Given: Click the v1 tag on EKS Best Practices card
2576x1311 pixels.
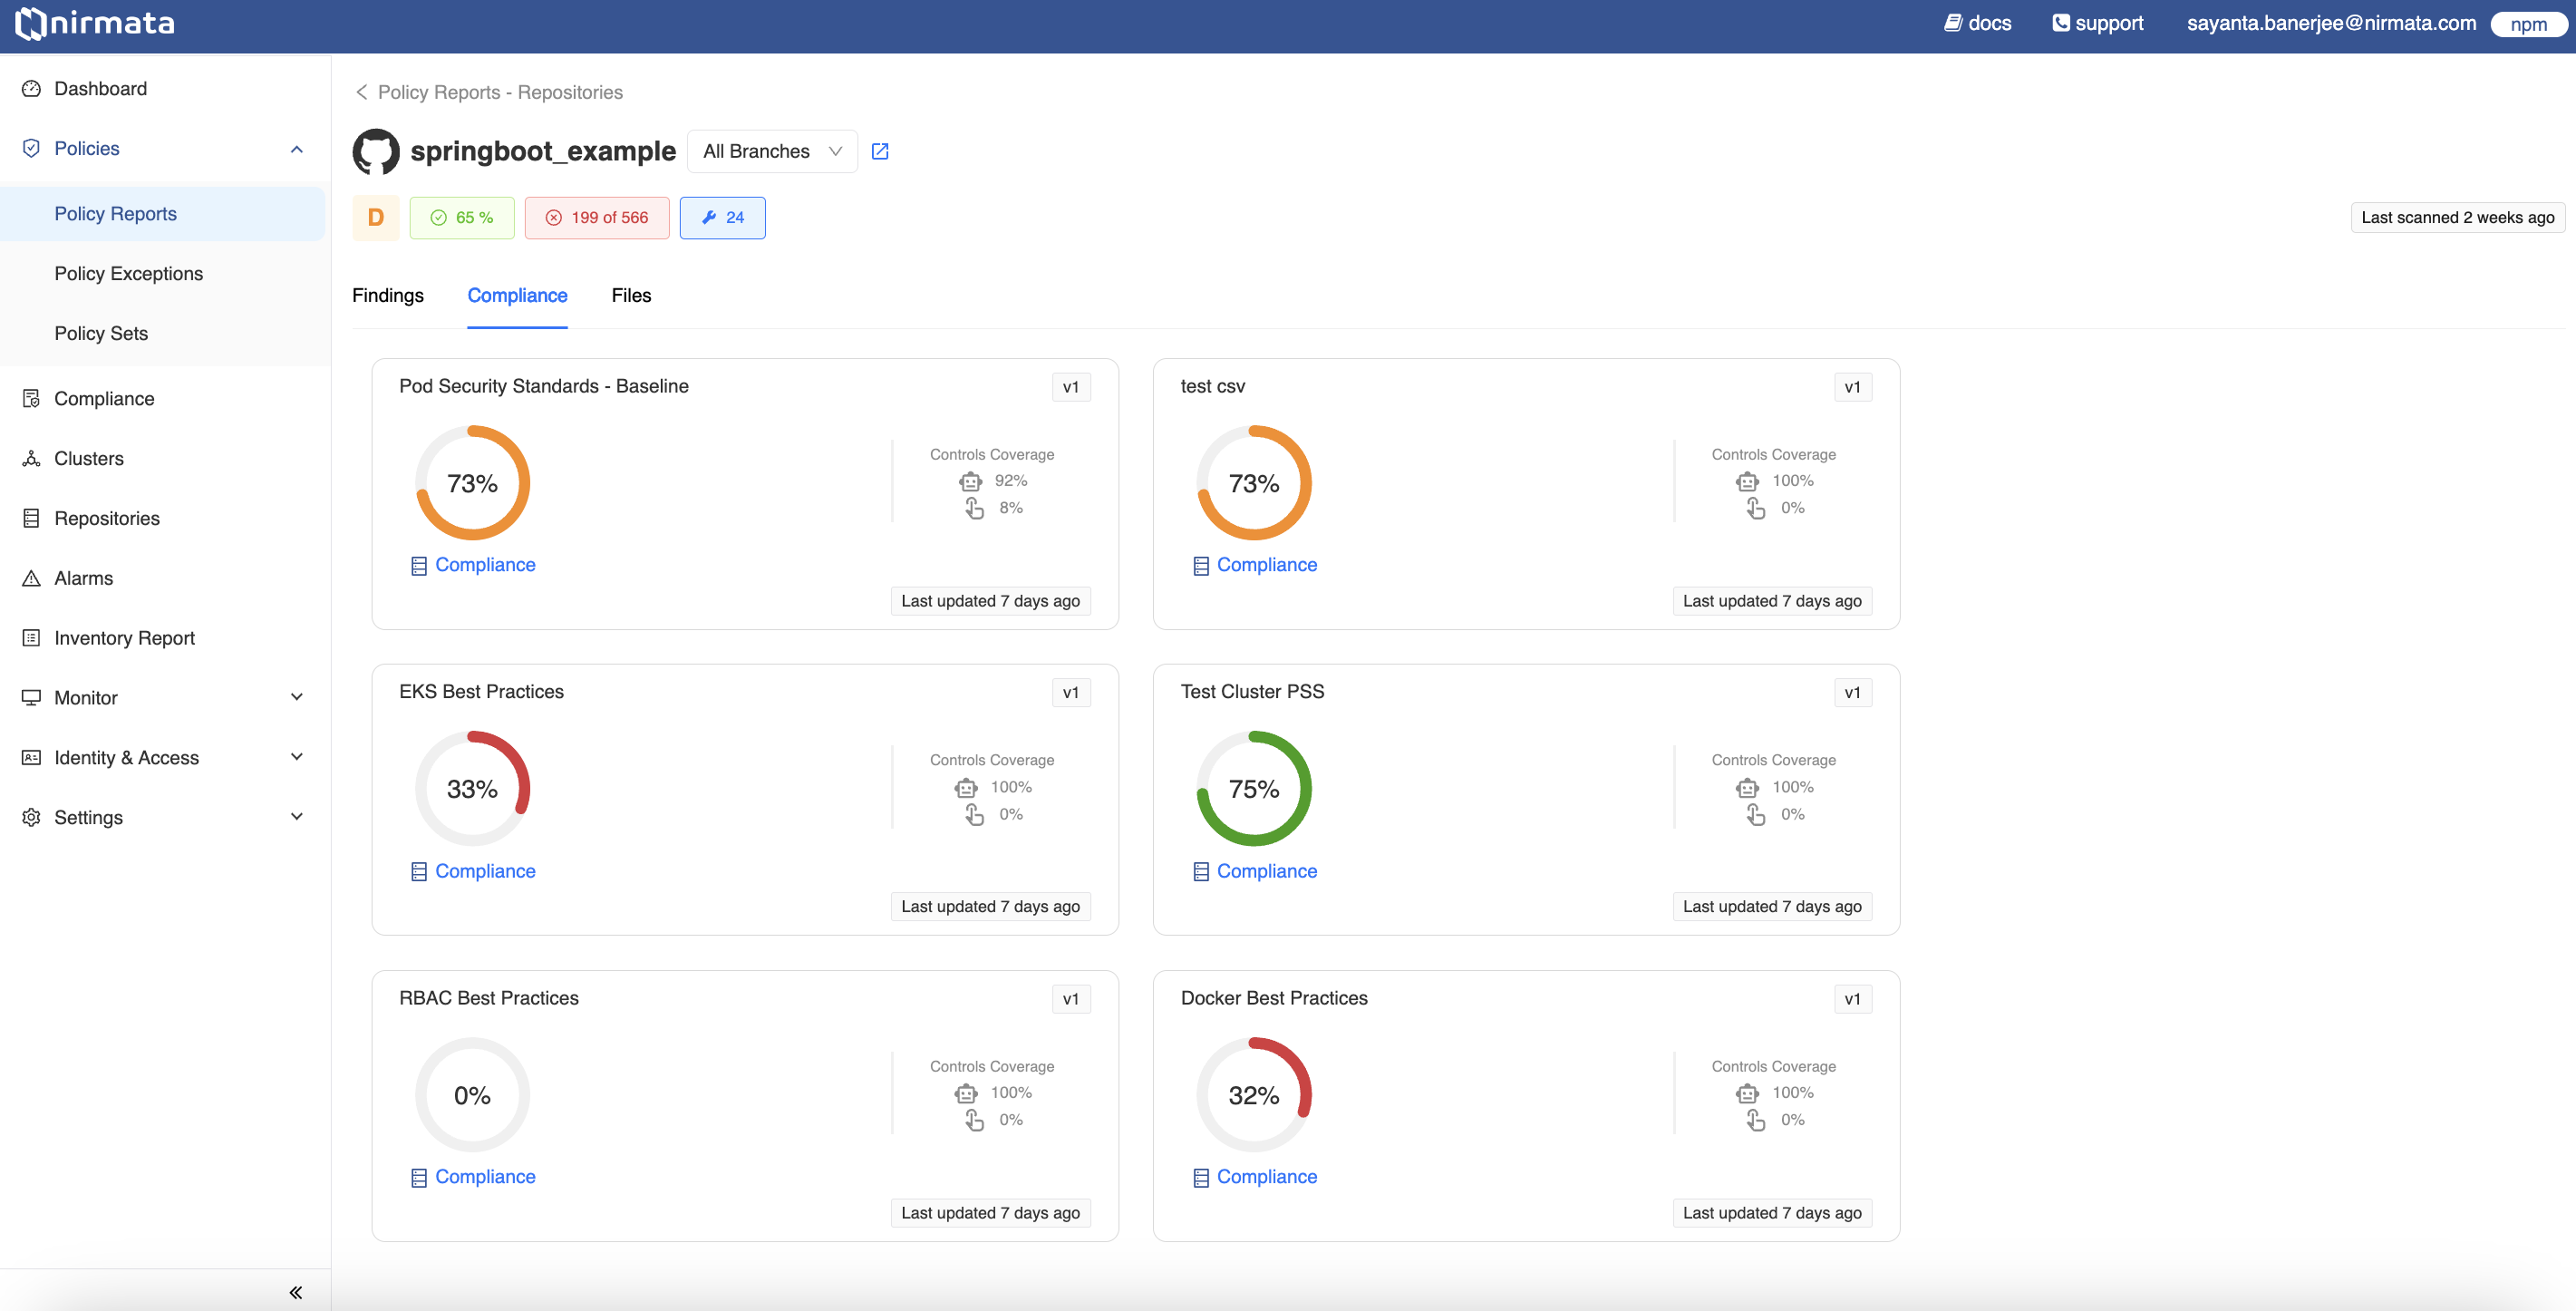Looking at the screenshot, I should click(x=1071, y=693).
